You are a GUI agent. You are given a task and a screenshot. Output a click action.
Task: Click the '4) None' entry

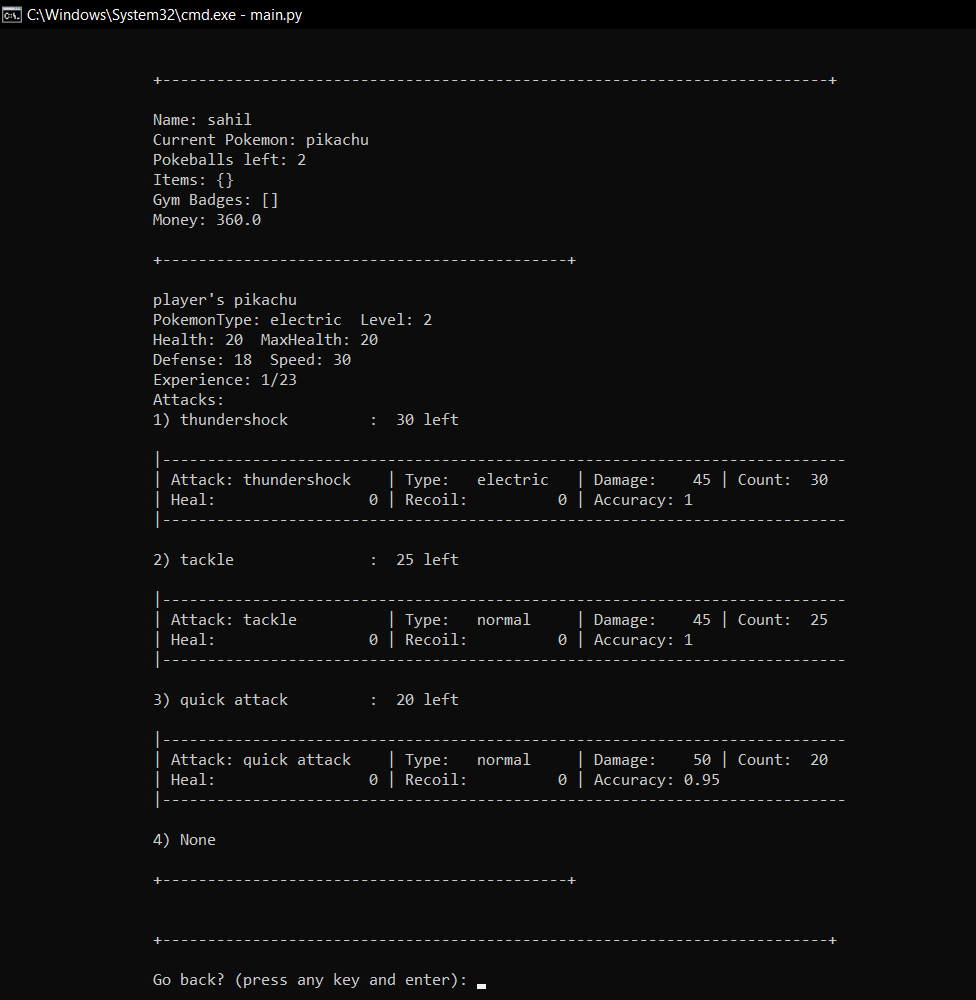pyautogui.click(x=184, y=840)
